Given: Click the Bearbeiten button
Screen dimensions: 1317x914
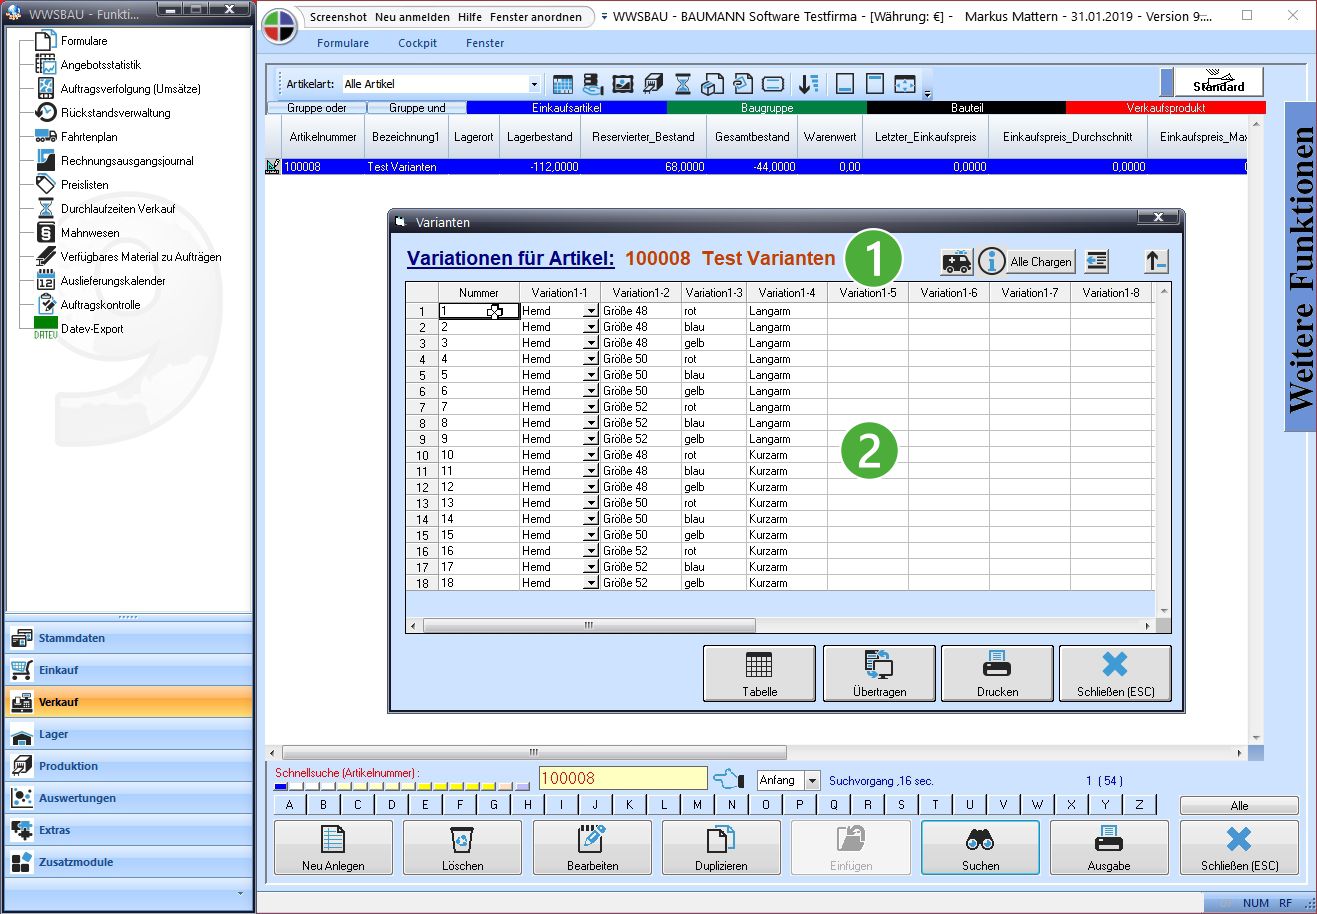Looking at the screenshot, I should (x=592, y=848).
